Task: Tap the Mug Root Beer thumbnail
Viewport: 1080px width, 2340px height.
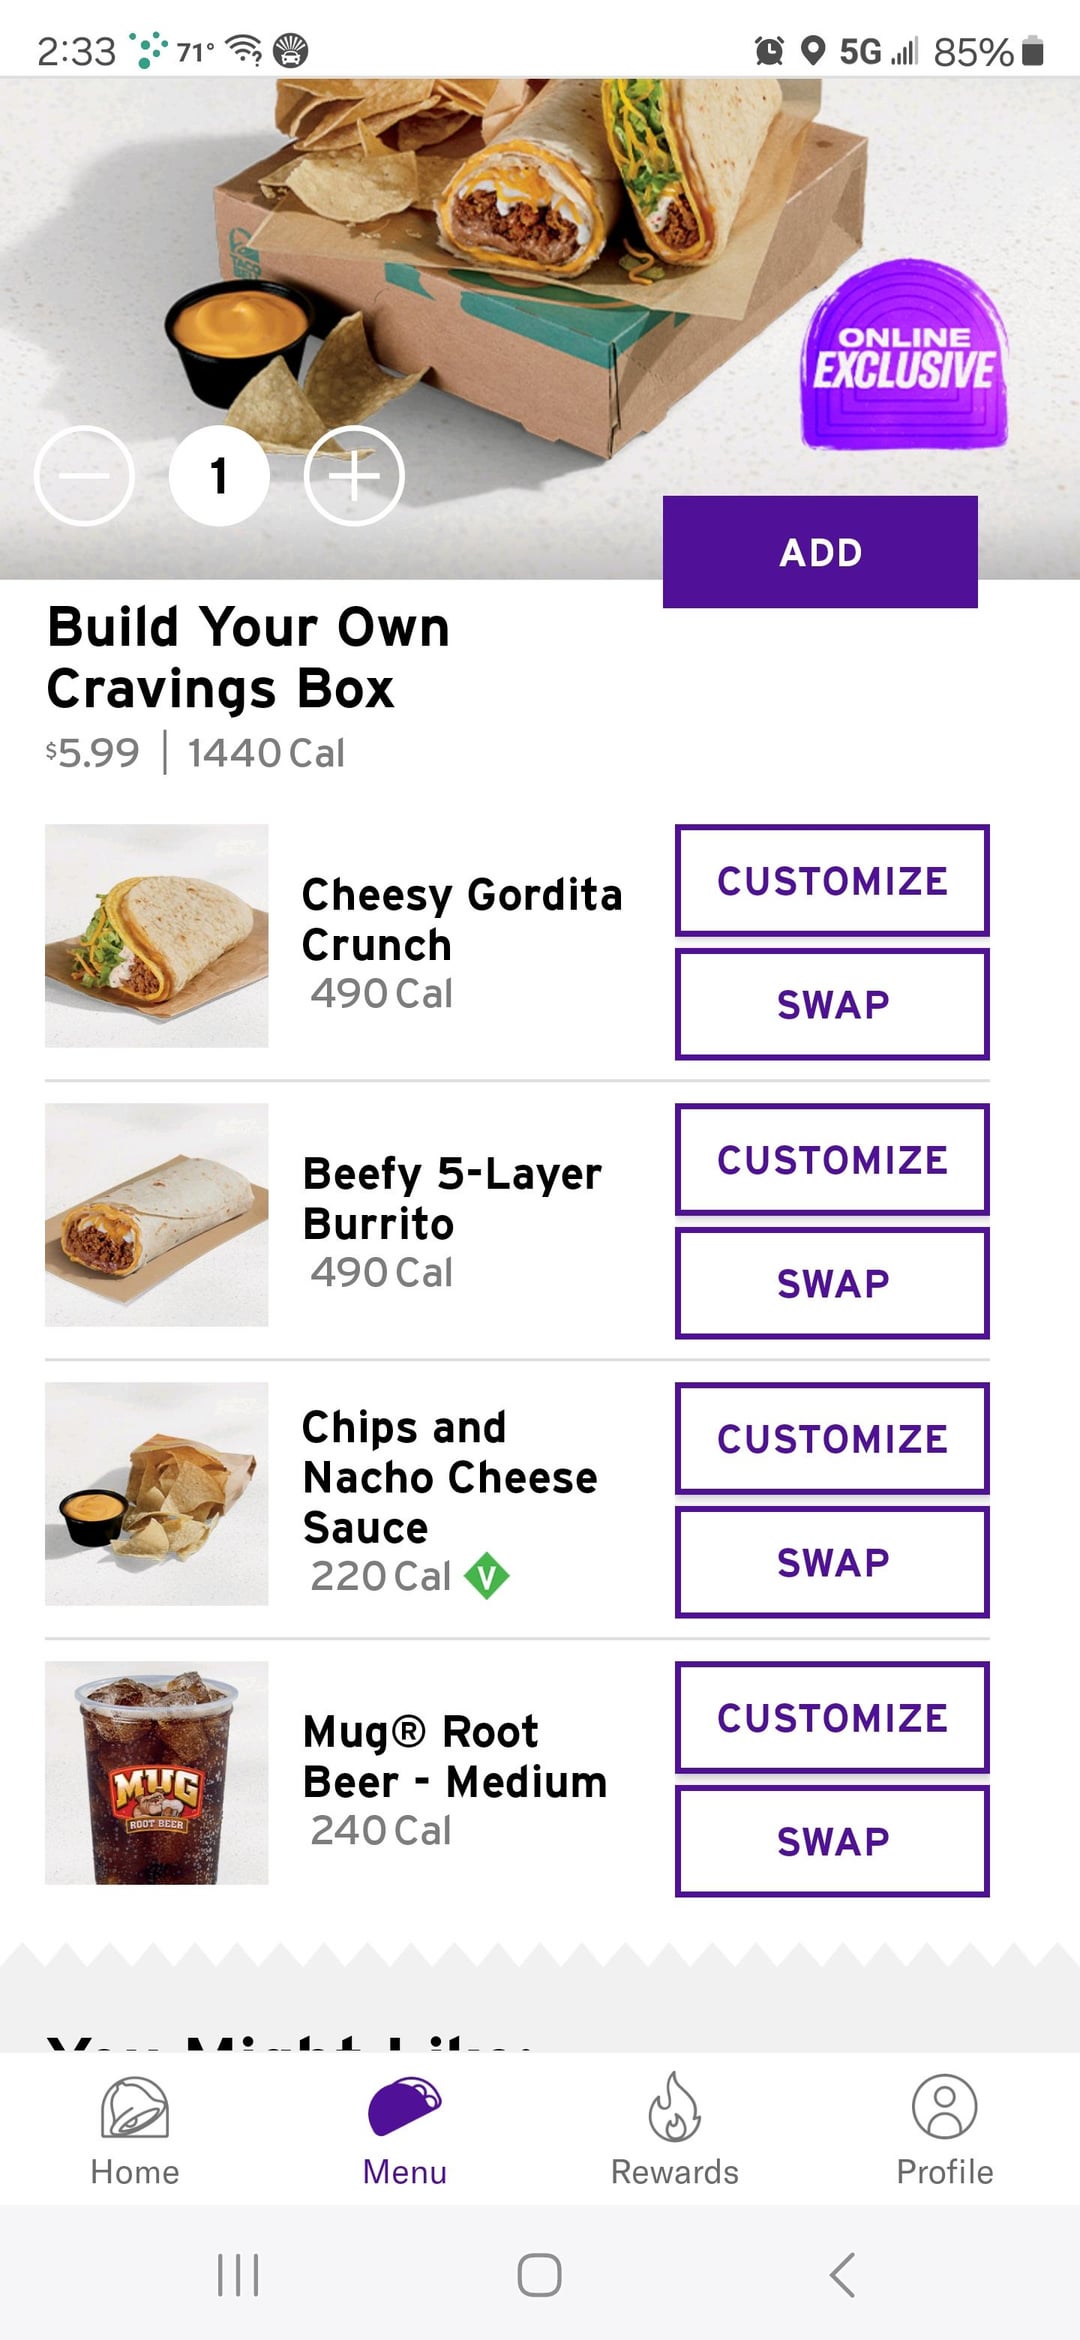Action: [x=157, y=1773]
